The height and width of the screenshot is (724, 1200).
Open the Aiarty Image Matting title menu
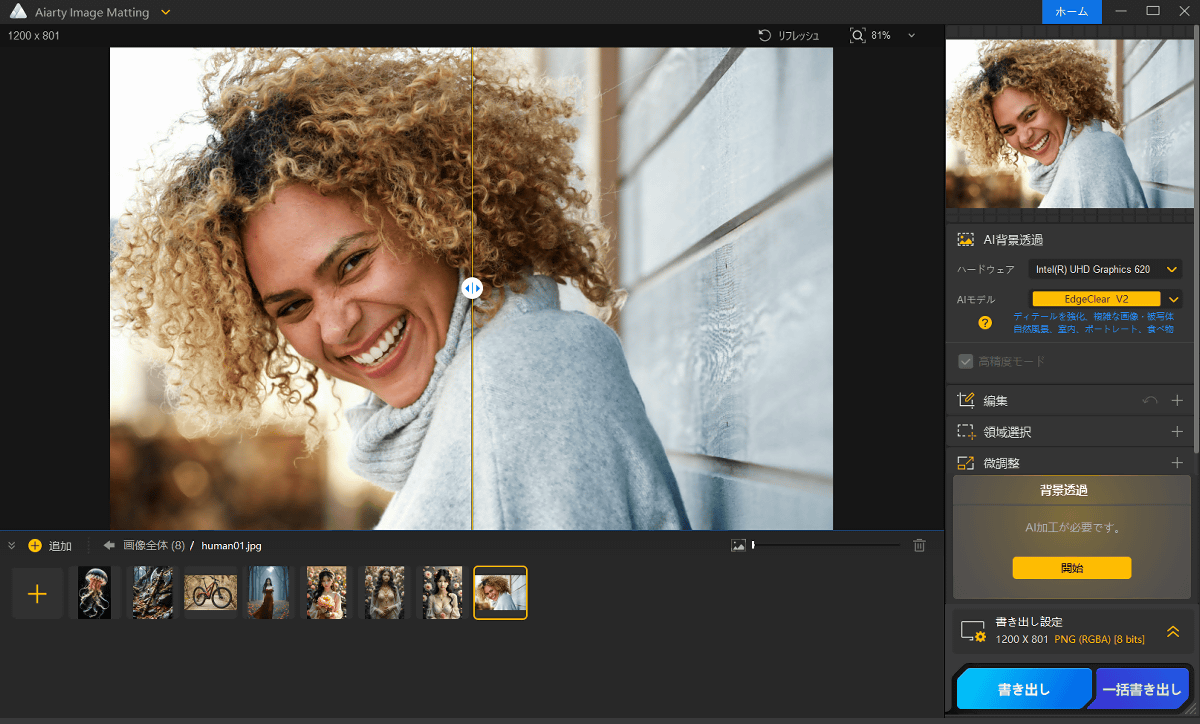(165, 12)
